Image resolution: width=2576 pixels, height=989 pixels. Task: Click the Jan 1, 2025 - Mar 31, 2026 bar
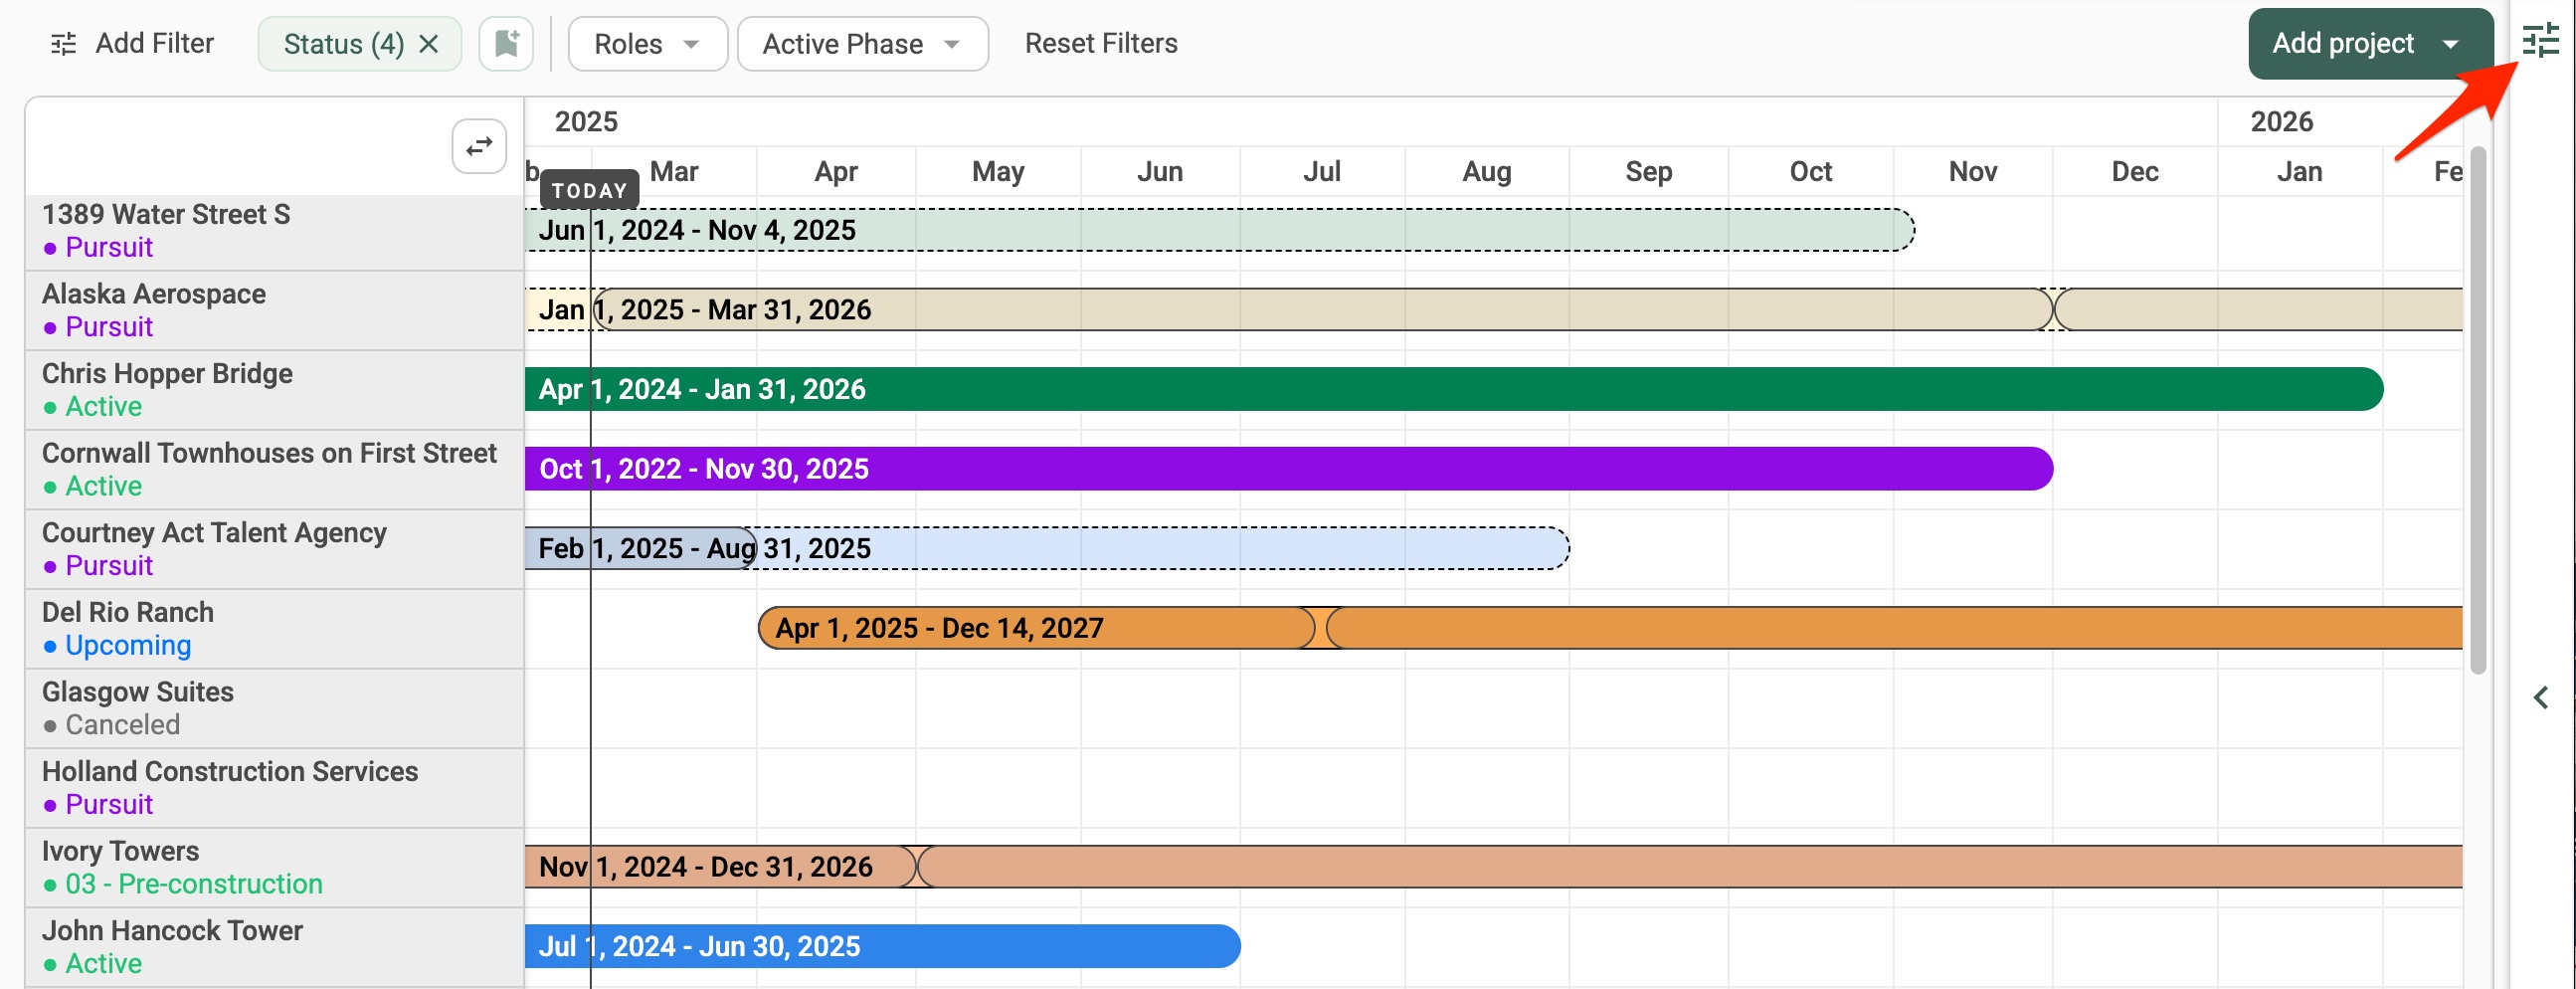[x=1493, y=310]
